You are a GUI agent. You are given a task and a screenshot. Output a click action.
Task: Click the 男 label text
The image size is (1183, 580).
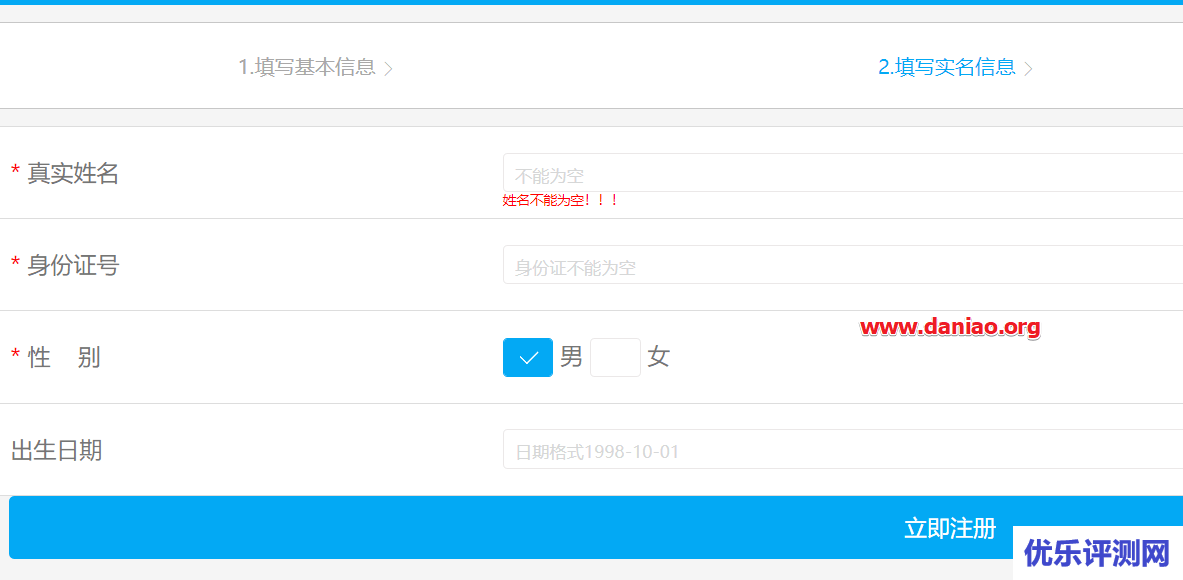(x=571, y=357)
